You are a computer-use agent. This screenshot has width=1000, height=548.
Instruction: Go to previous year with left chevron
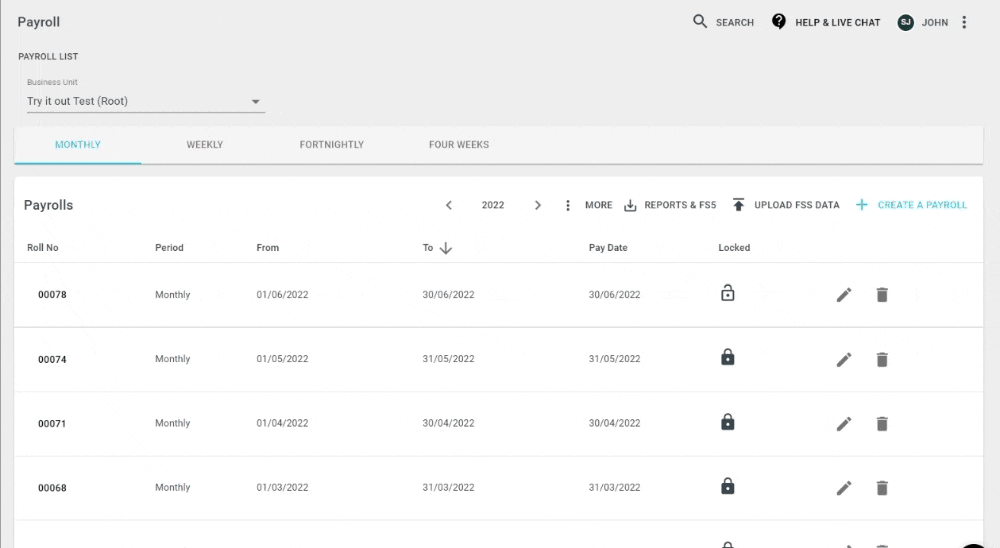click(449, 205)
